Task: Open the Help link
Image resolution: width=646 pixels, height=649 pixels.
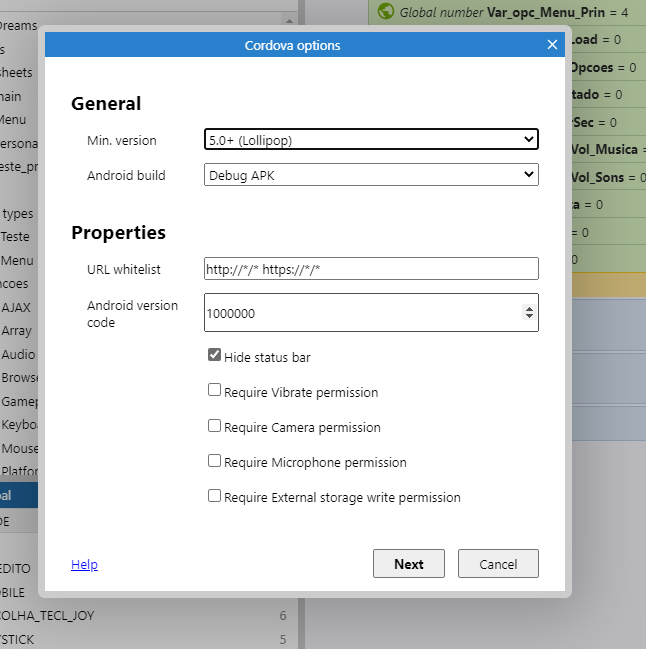Action: (84, 564)
